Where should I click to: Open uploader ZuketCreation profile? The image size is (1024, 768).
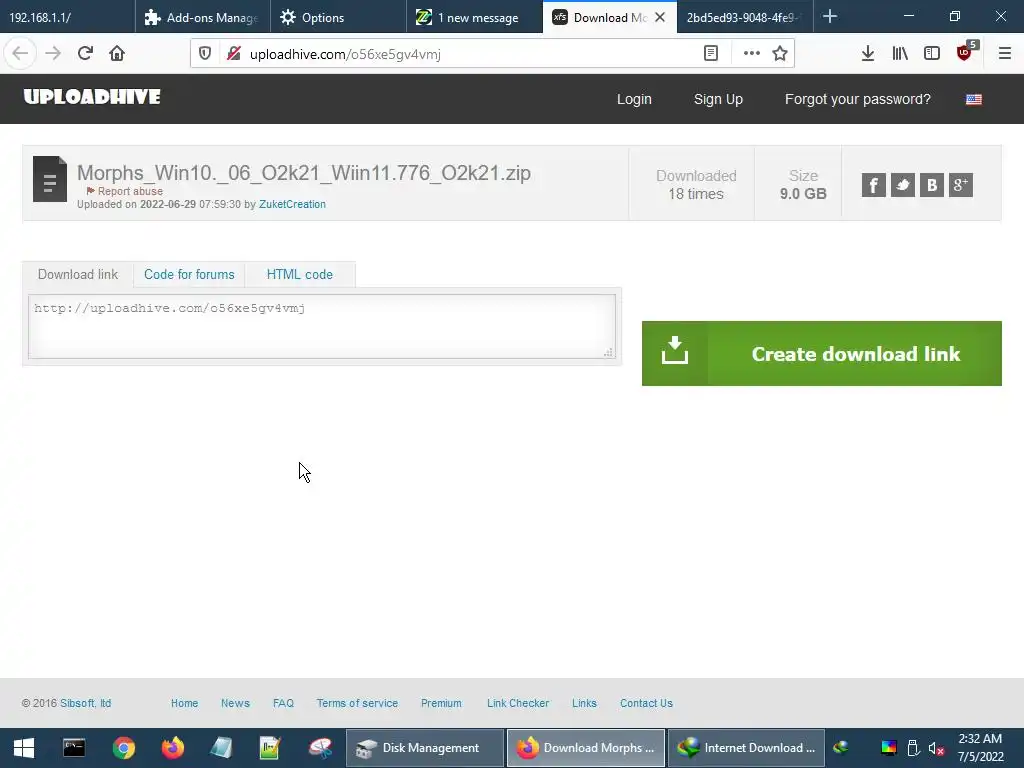(293, 204)
